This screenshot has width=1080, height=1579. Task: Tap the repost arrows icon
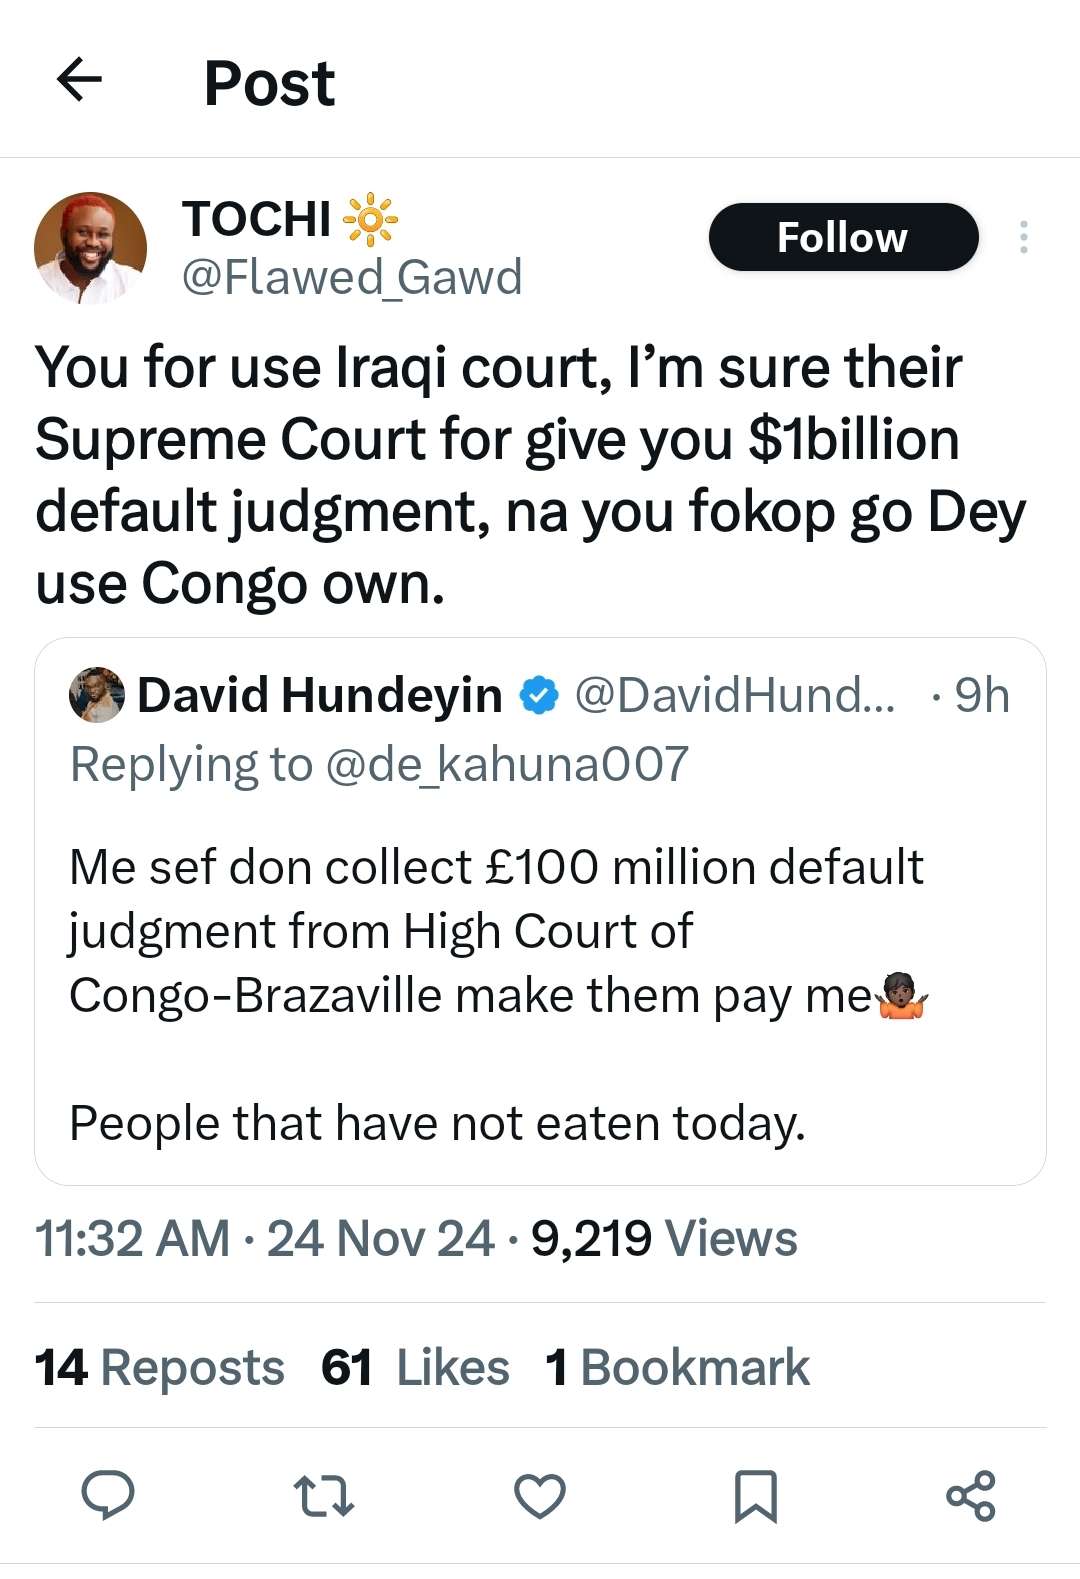point(324,1496)
